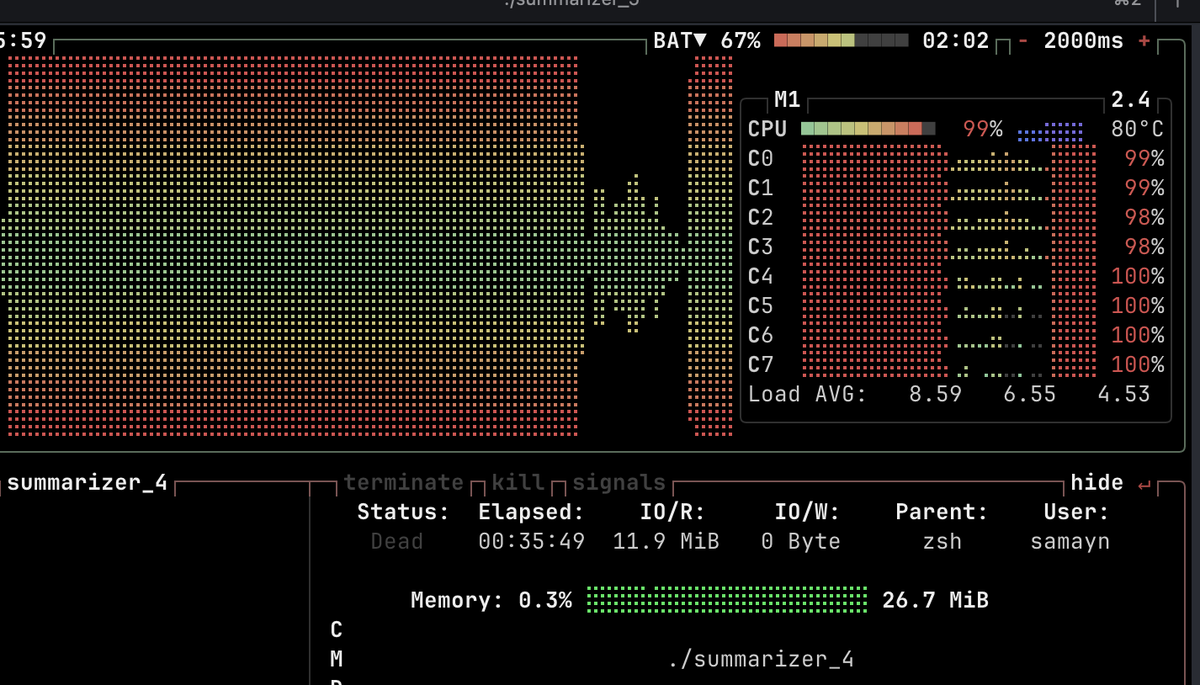Click the IO/R value 11.9 MiB

point(666,541)
